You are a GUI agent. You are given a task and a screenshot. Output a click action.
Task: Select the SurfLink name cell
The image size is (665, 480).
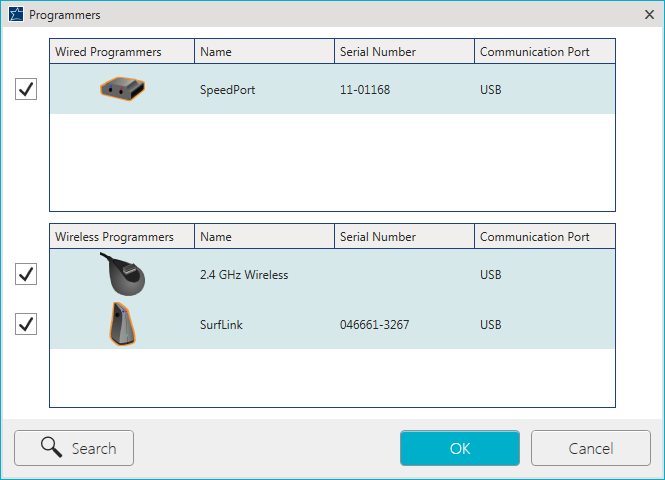point(221,325)
